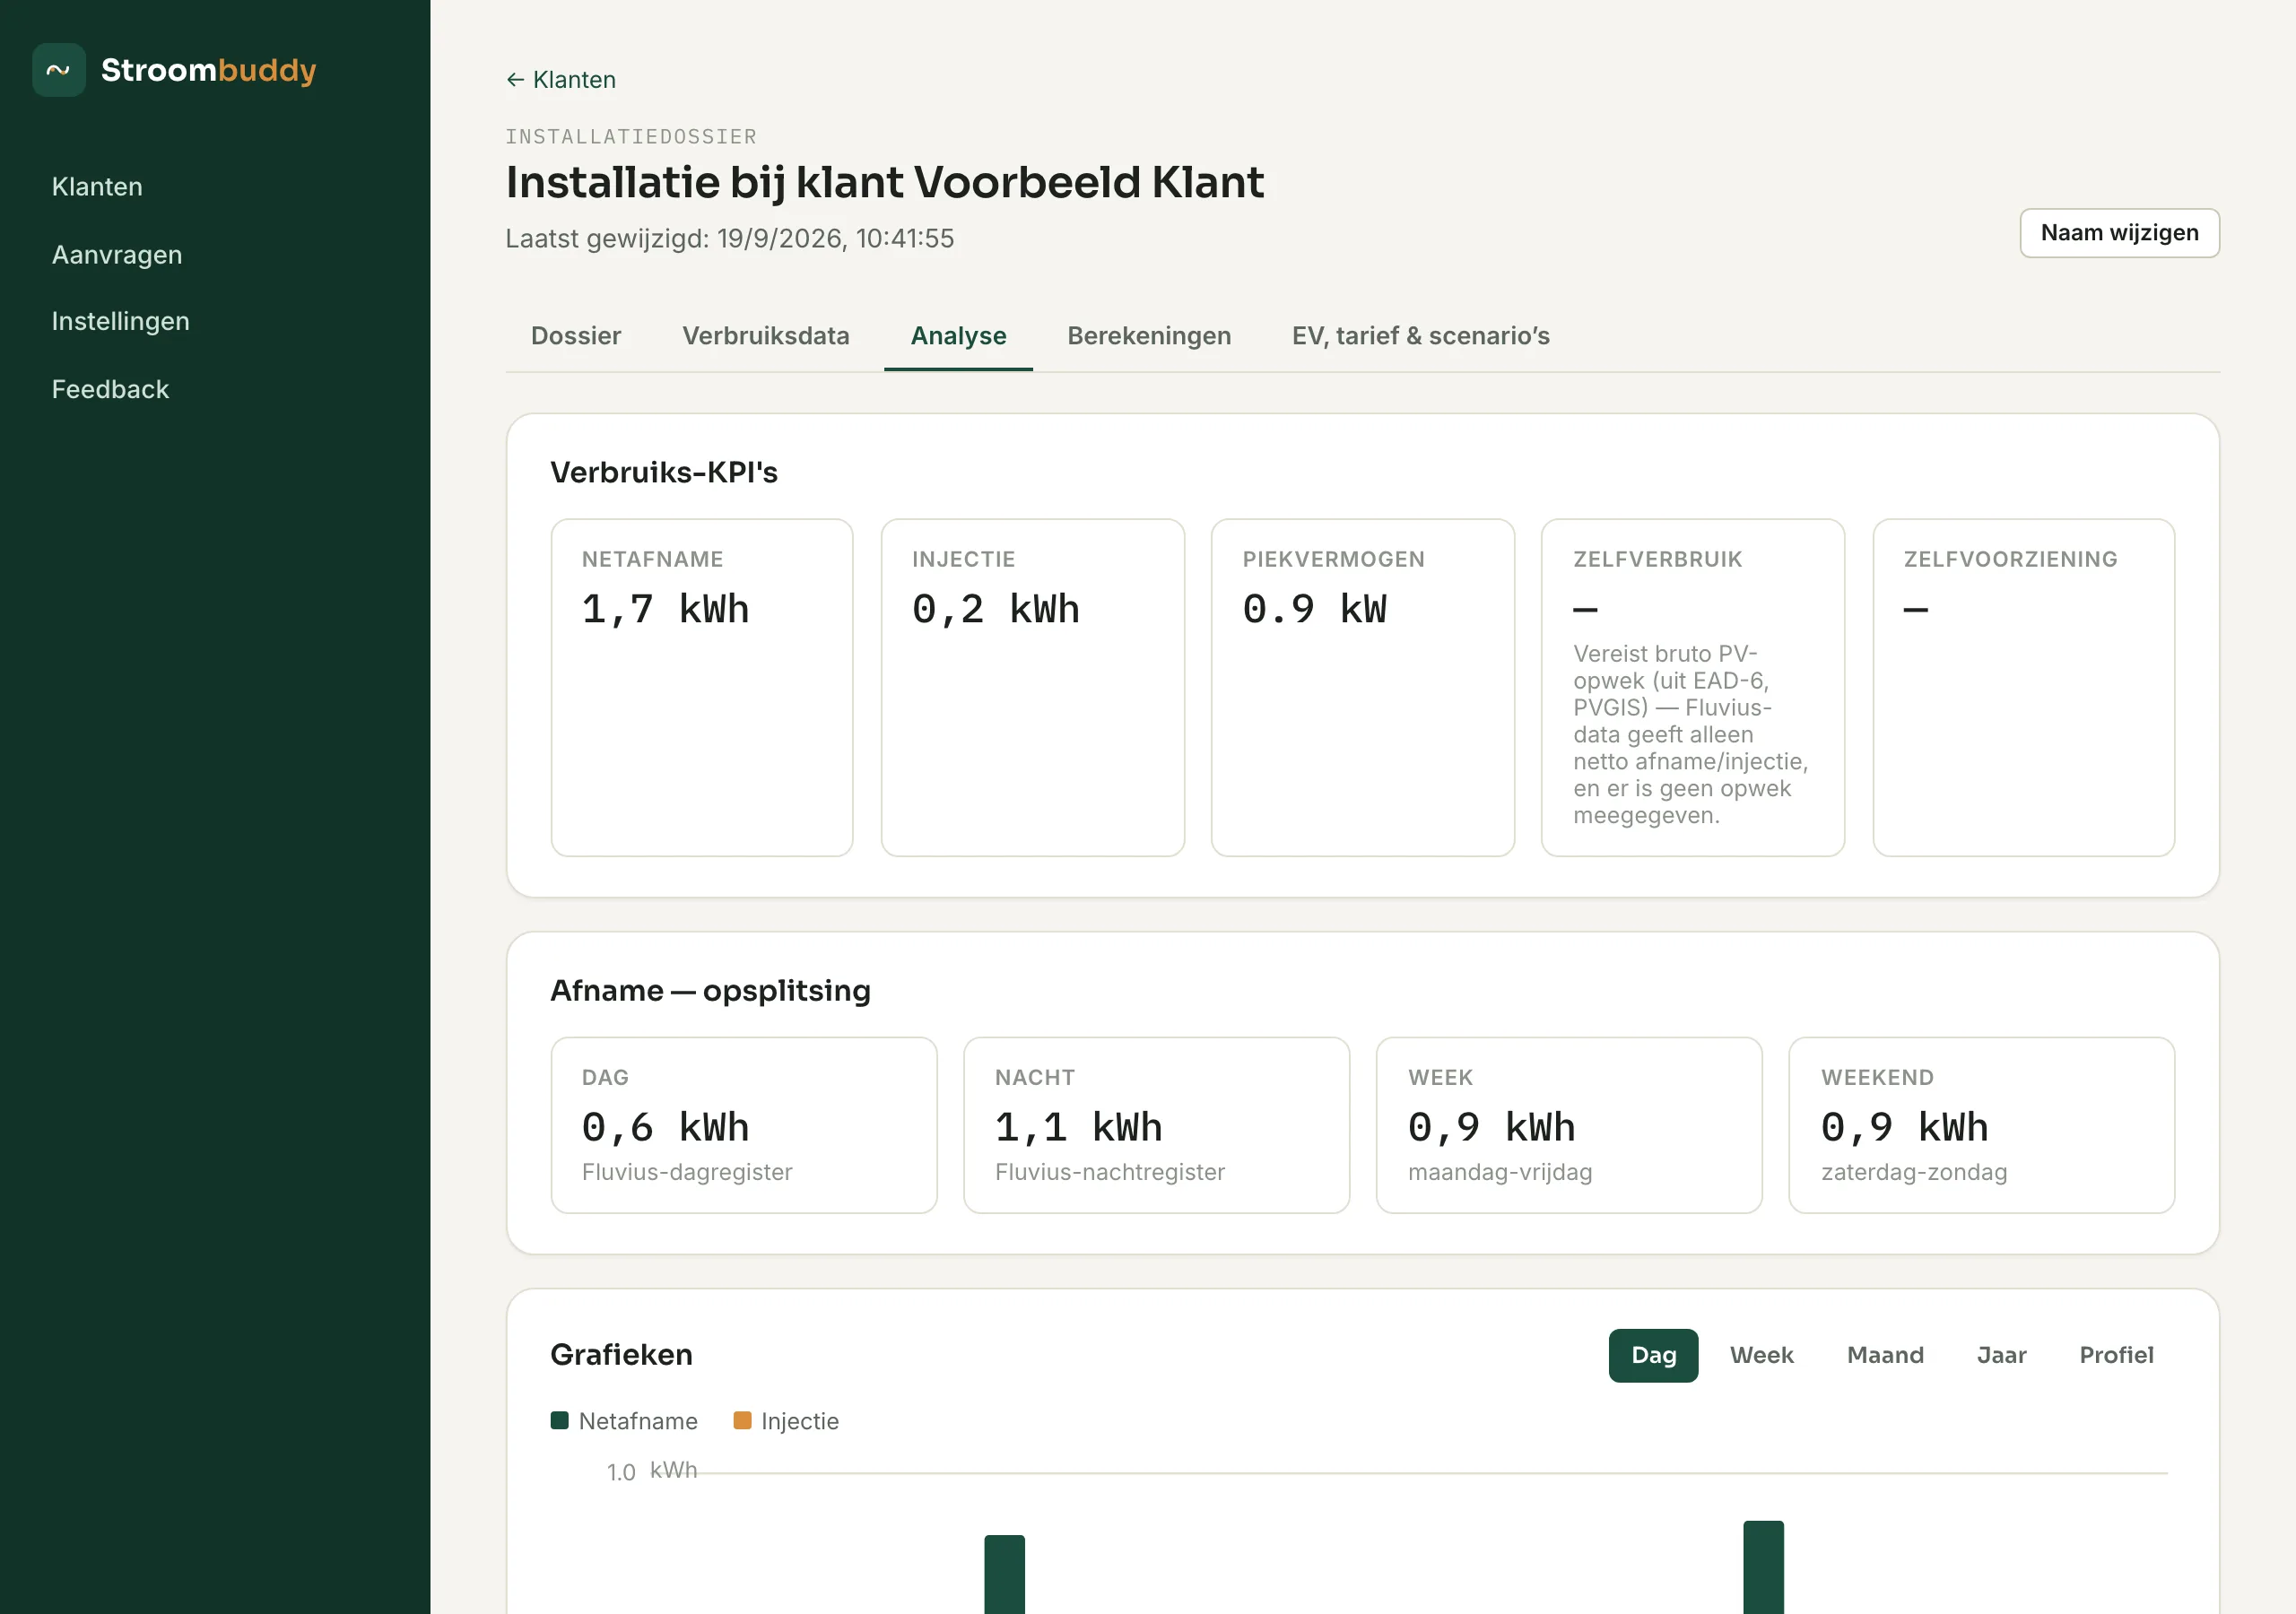Click the Vereist bruto PV-opwek note

(1690, 735)
